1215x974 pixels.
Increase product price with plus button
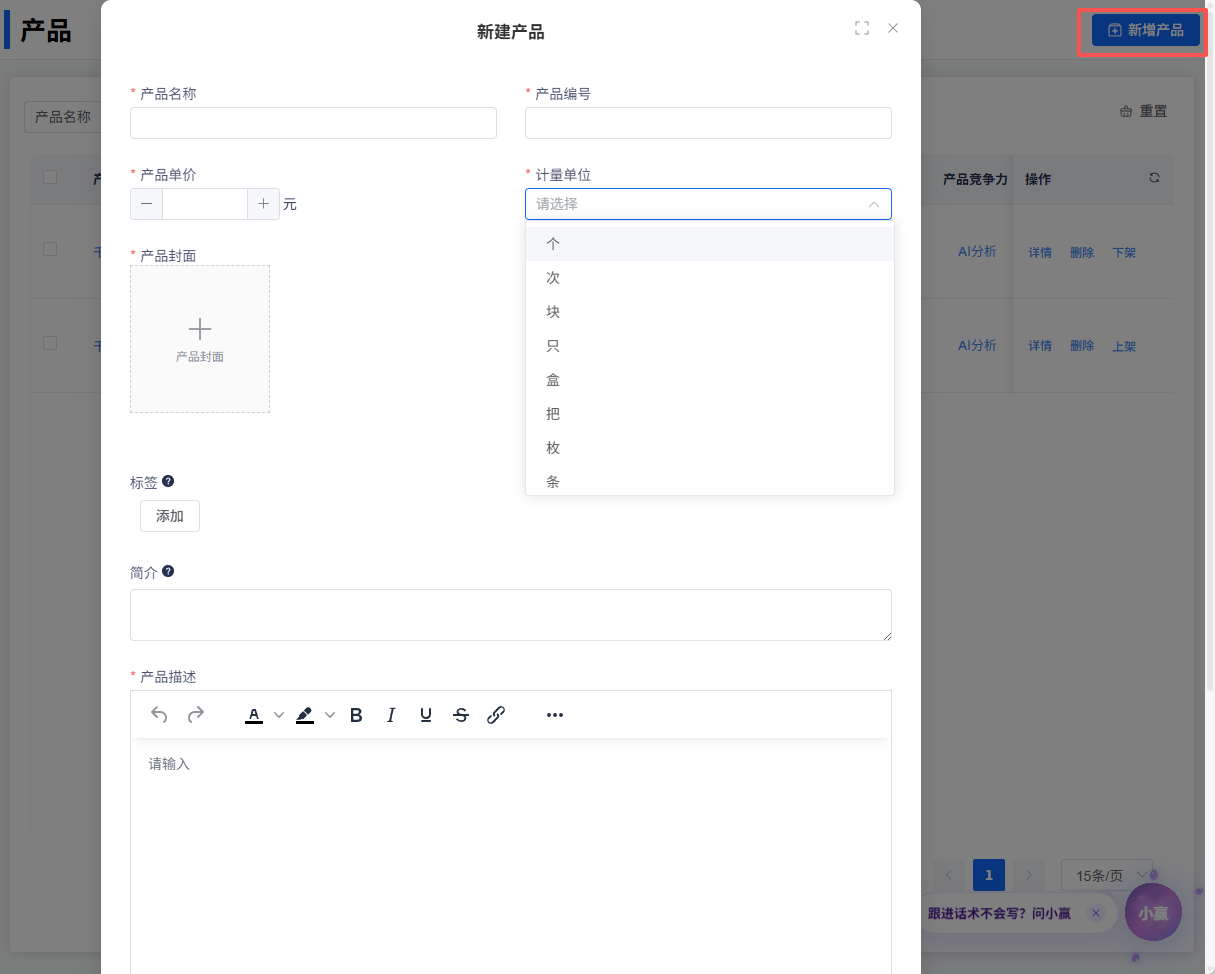(x=263, y=204)
